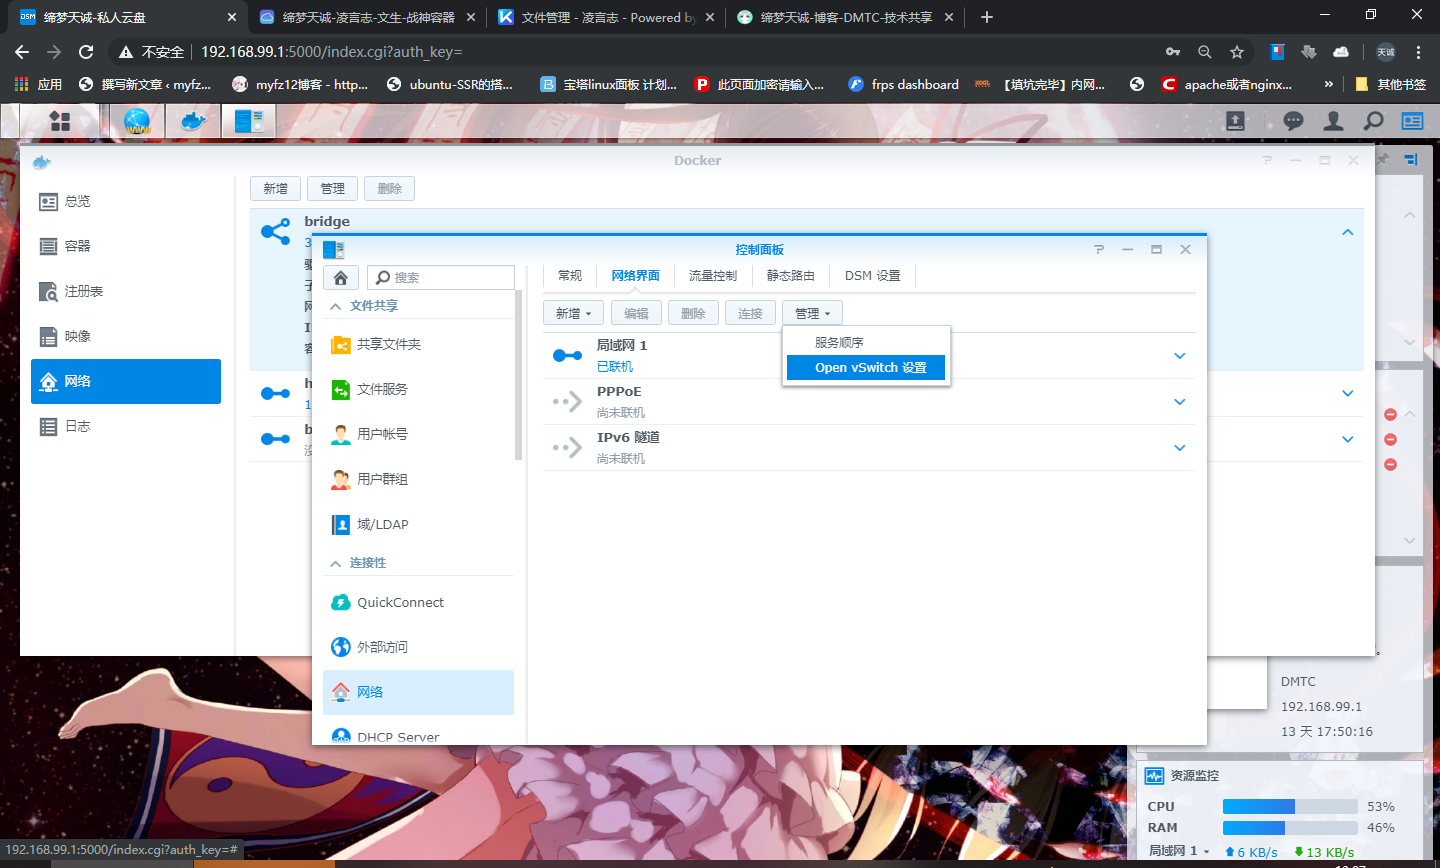Open QuickConnect settings

(x=402, y=602)
